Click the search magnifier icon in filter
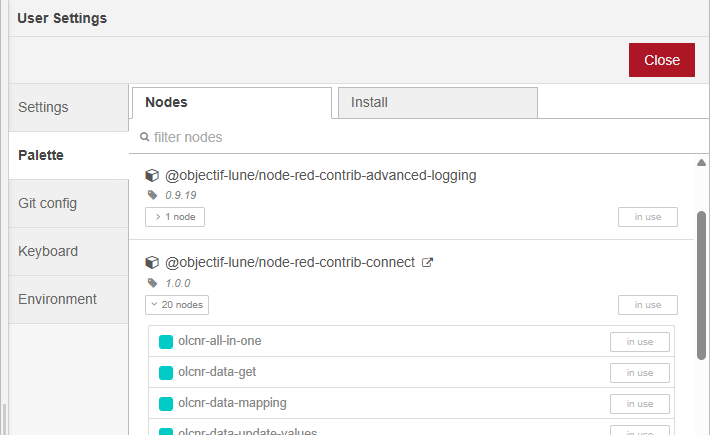 point(145,137)
